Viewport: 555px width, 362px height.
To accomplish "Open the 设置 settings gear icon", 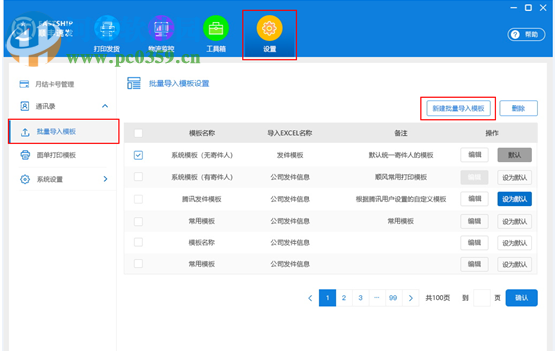I will point(269,28).
